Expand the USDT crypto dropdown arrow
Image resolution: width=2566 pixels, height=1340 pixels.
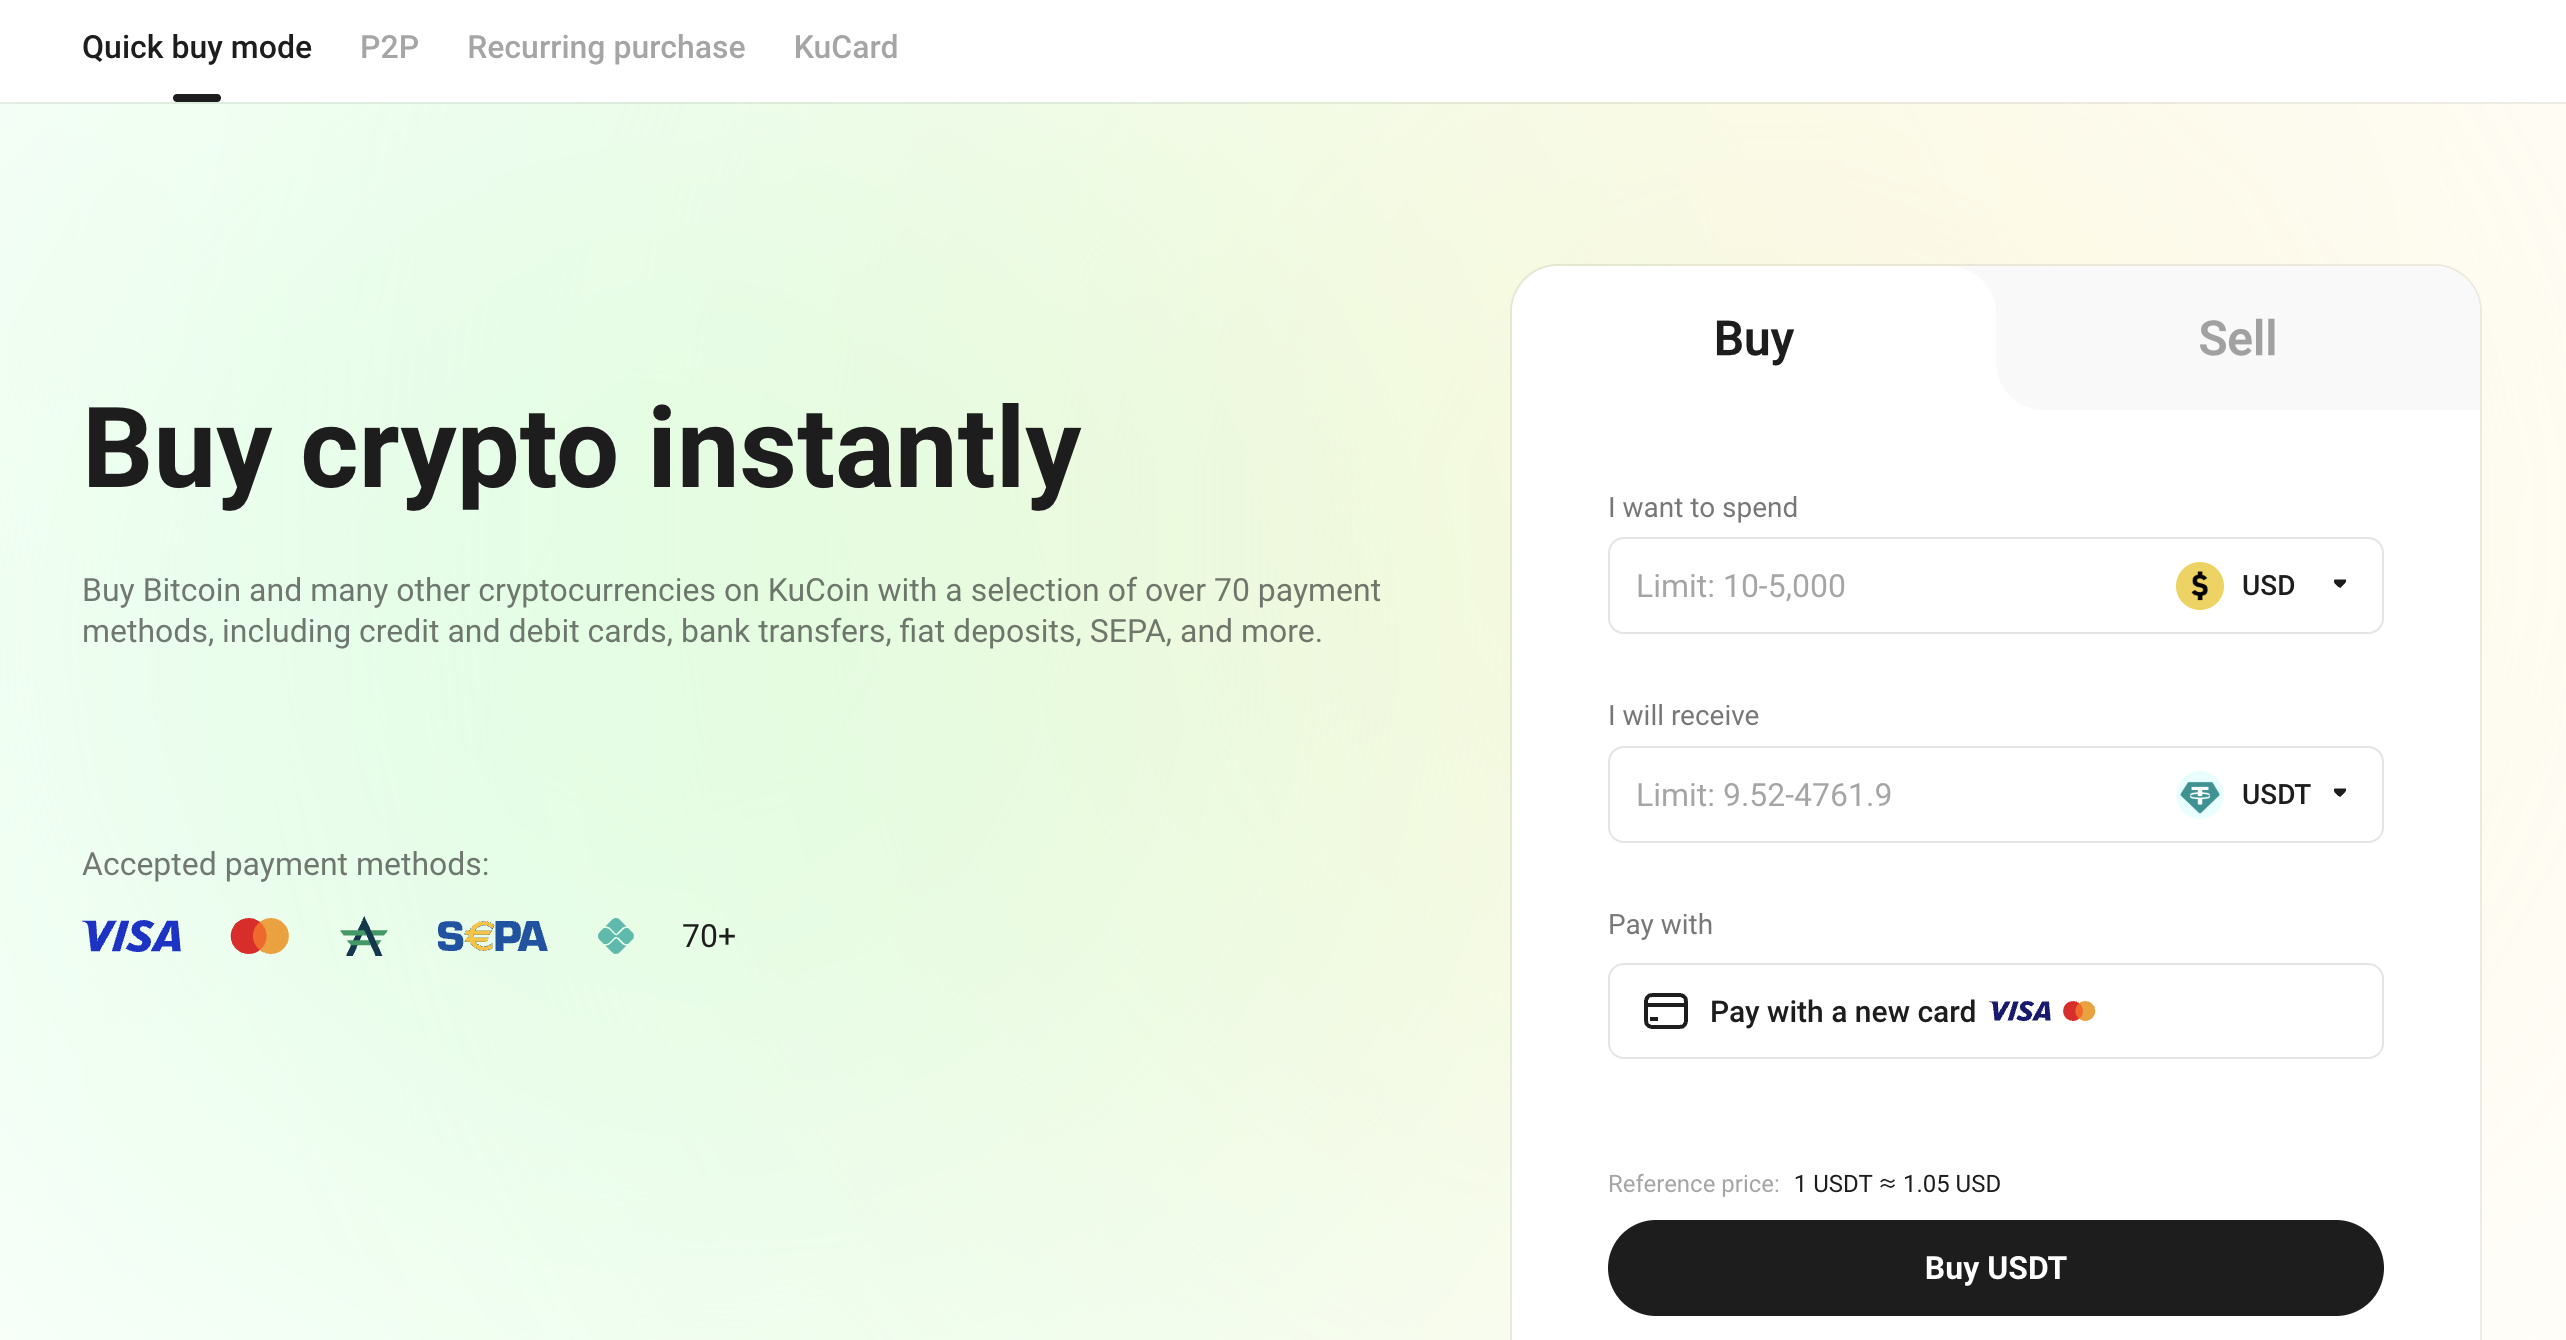tap(2340, 793)
